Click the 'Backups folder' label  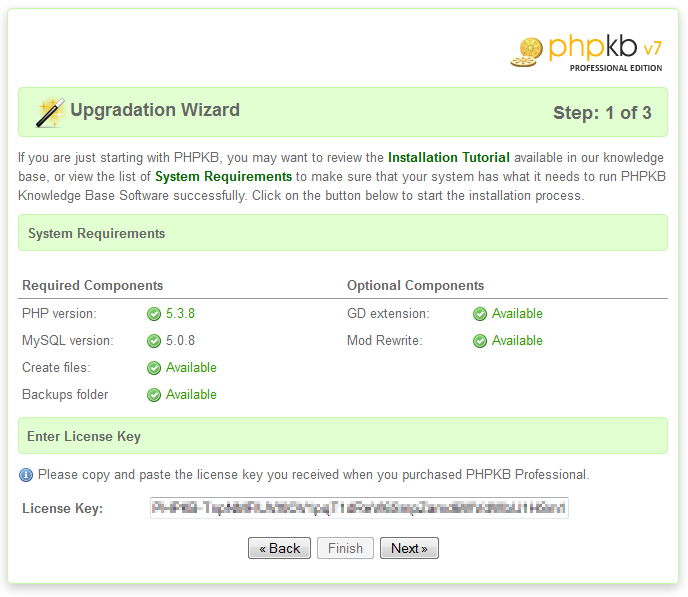[65, 395]
